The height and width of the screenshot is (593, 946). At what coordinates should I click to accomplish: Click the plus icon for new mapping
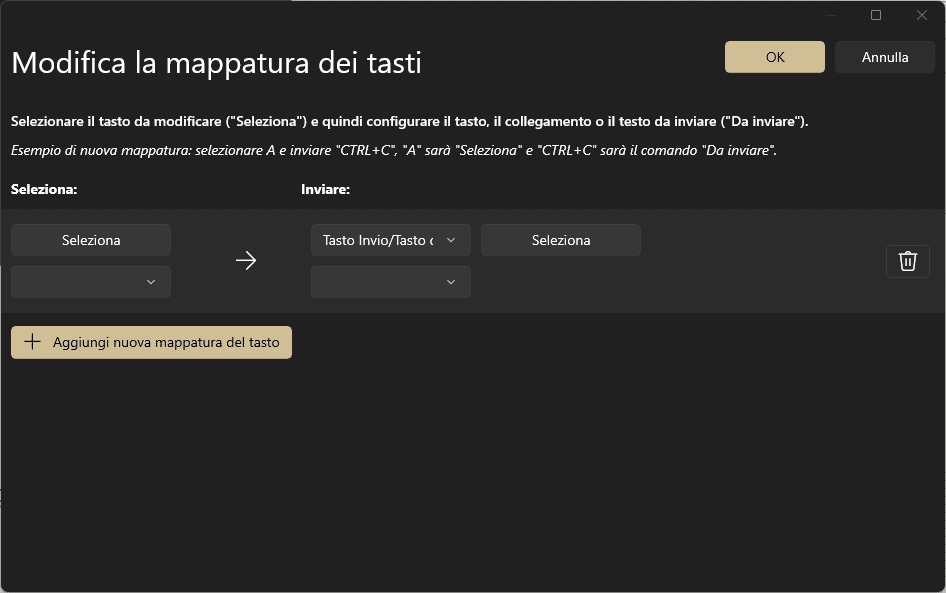click(x=33, y=342)
